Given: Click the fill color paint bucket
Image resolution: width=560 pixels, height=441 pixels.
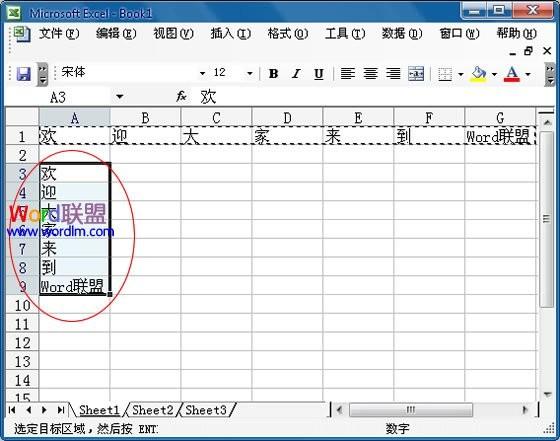Looking at the screenshot, I should [479, 74].
